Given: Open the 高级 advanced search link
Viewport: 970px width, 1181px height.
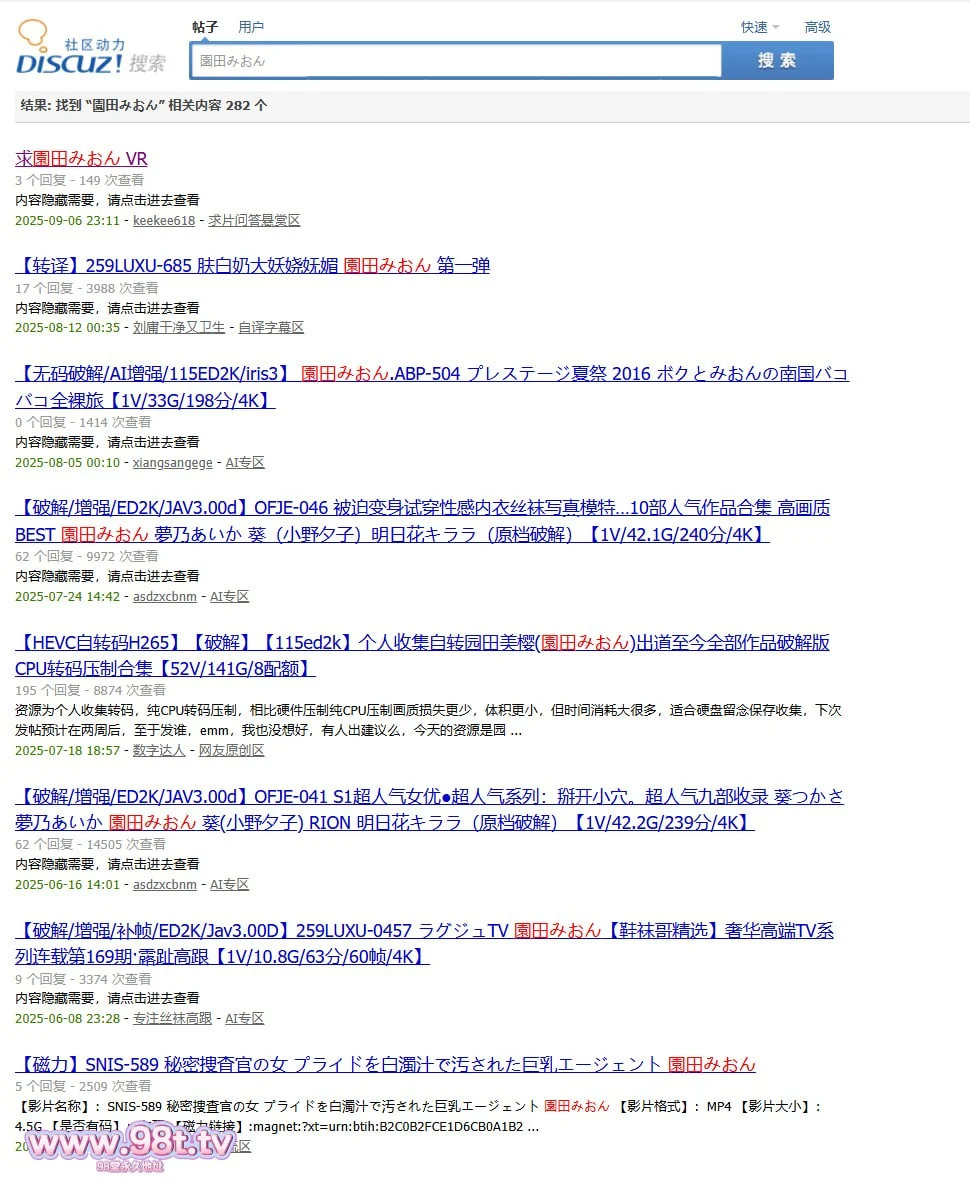Looking at the screenshot, I should pyautogui.click(x=817, y=27).
